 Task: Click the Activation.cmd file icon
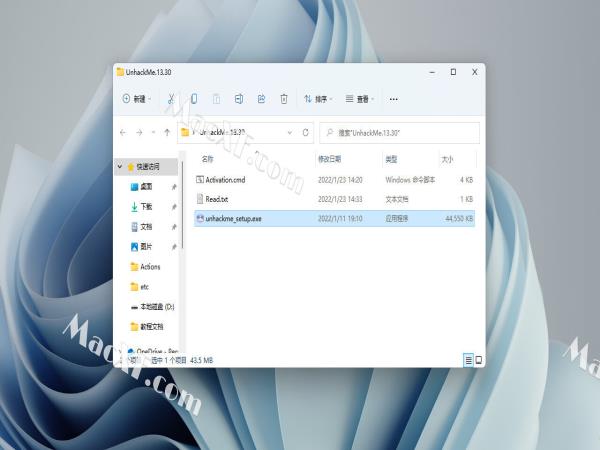(x=200, y=179)
